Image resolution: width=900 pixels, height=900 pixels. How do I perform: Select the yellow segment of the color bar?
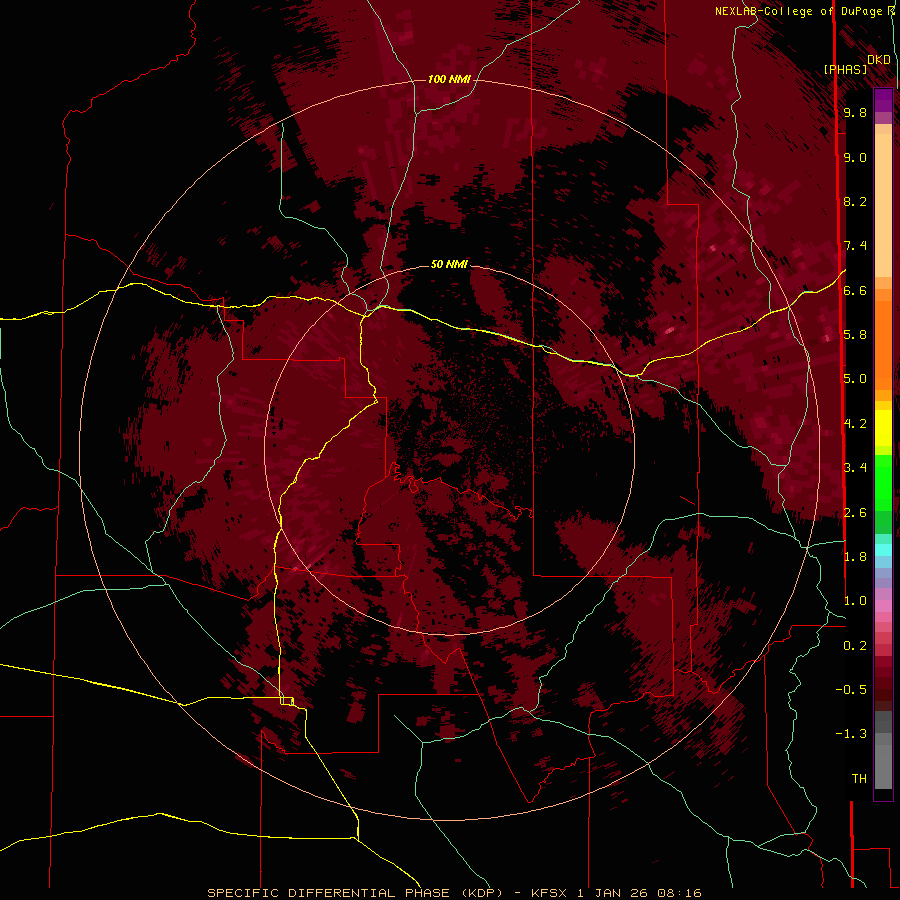[883, 428]
